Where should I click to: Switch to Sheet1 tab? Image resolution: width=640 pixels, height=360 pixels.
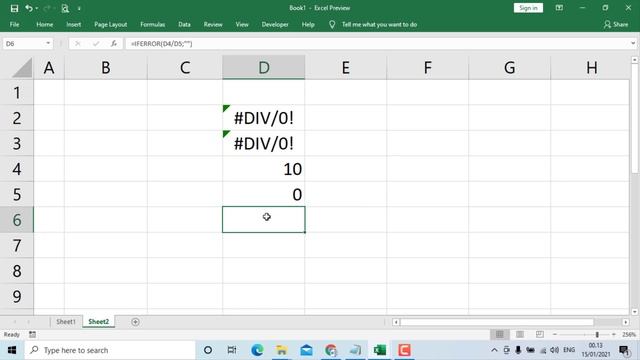66,322
